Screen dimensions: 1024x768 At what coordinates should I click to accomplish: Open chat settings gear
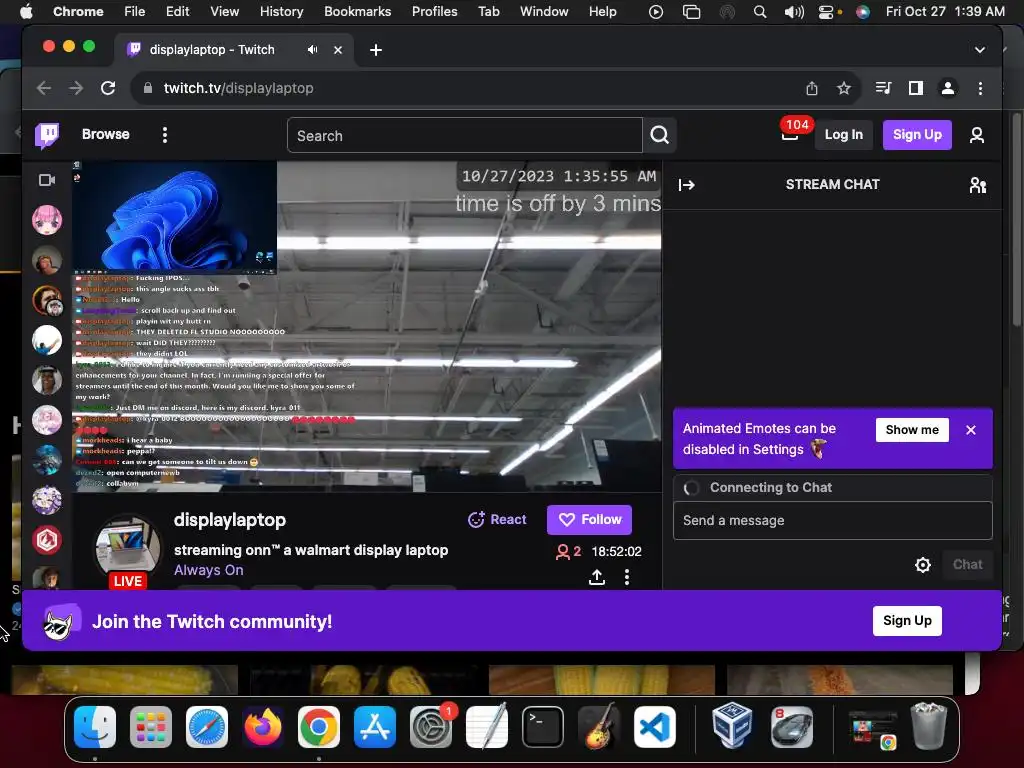922,565
